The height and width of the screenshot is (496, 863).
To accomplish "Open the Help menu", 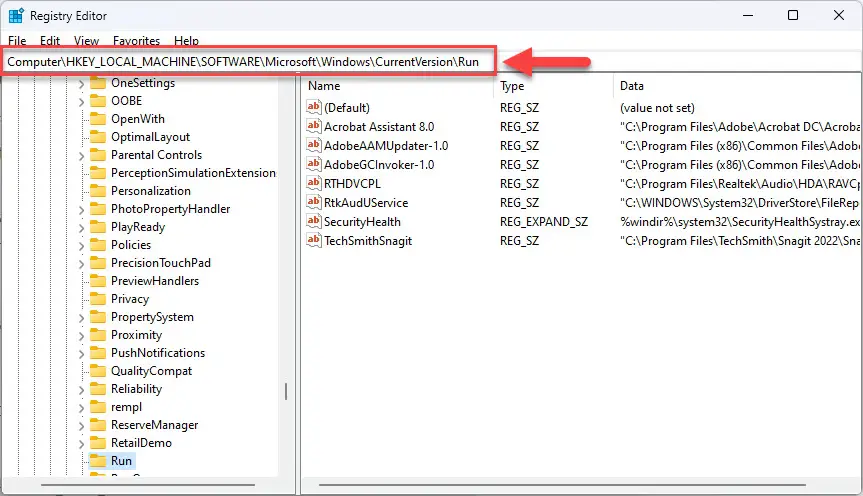I will 187,41.
